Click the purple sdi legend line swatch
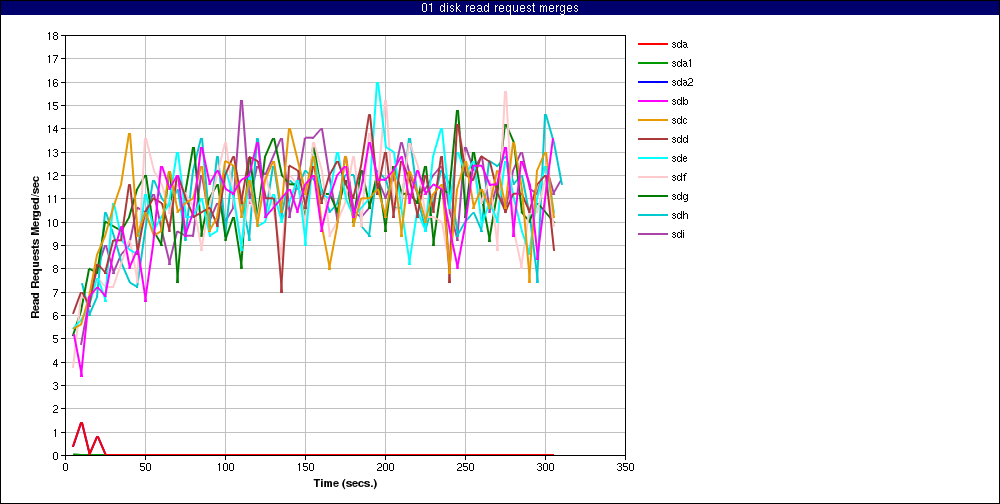 [x=652, y=234]
